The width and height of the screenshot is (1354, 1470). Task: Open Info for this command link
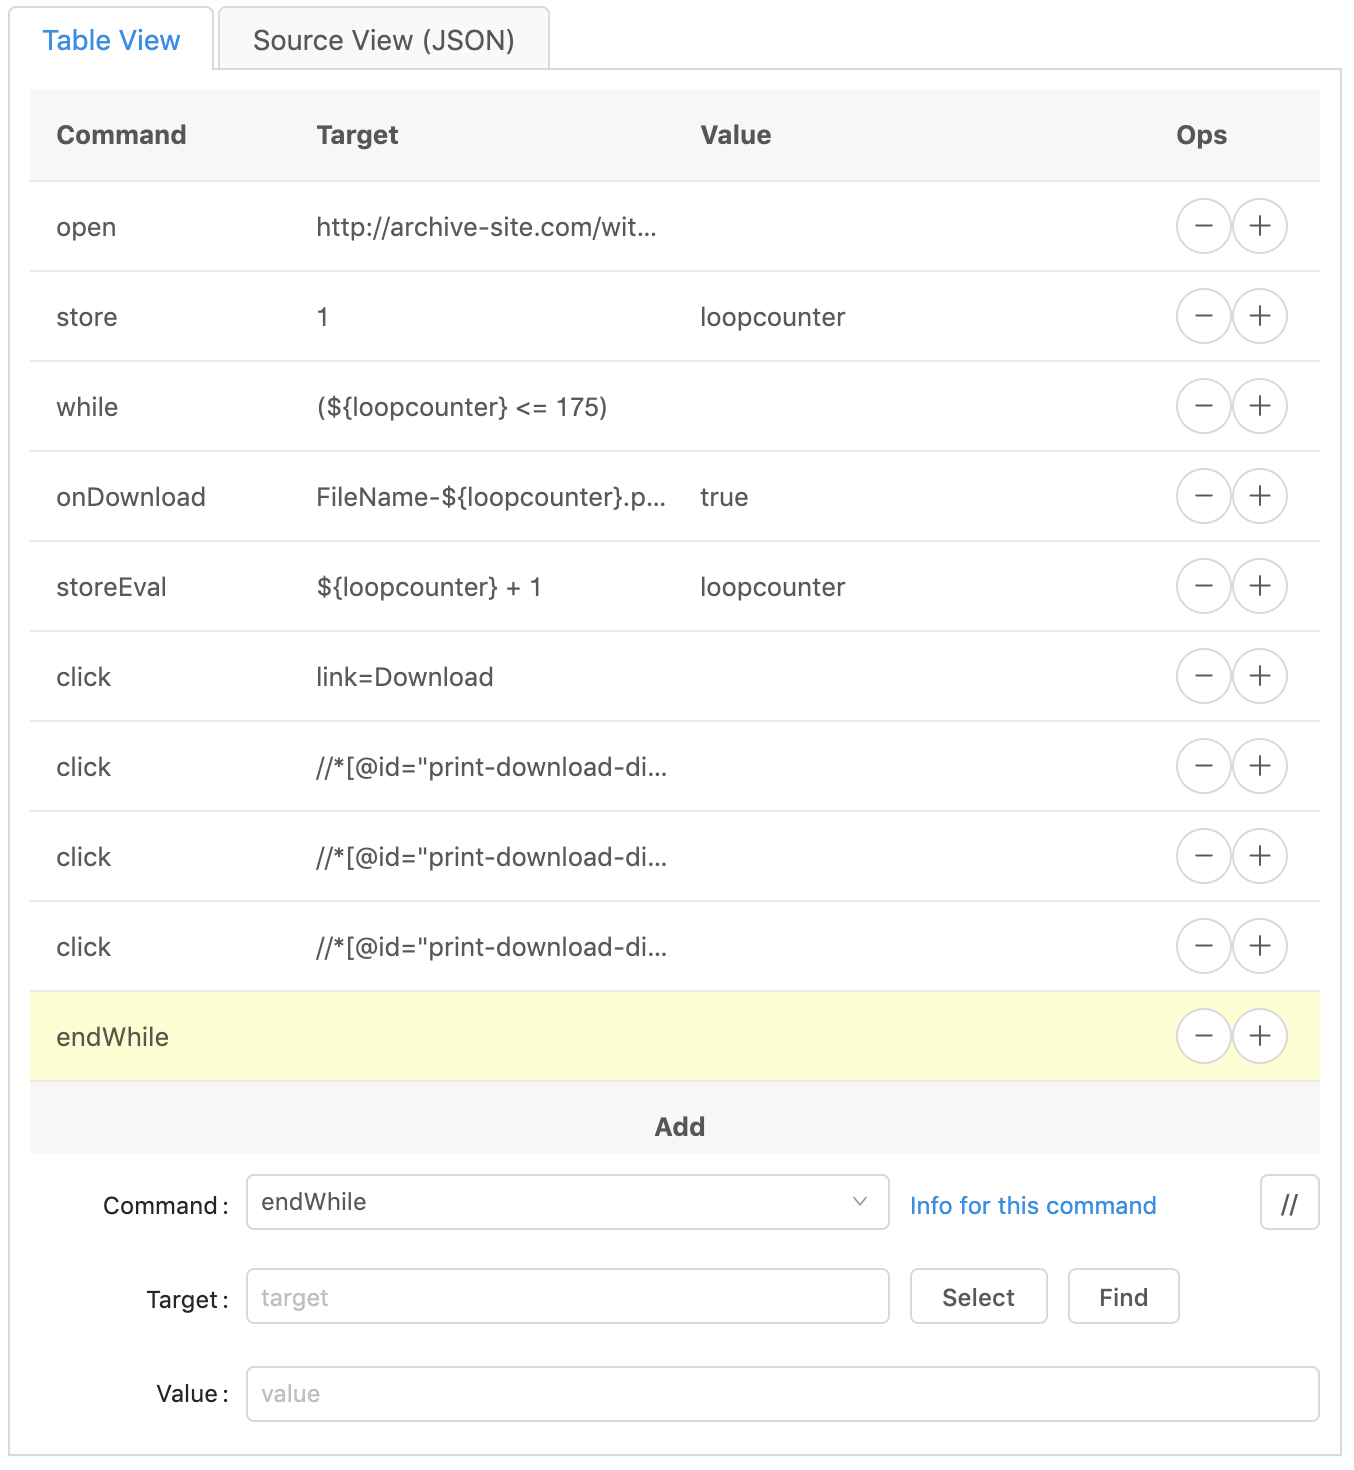click(1032, 1205)
